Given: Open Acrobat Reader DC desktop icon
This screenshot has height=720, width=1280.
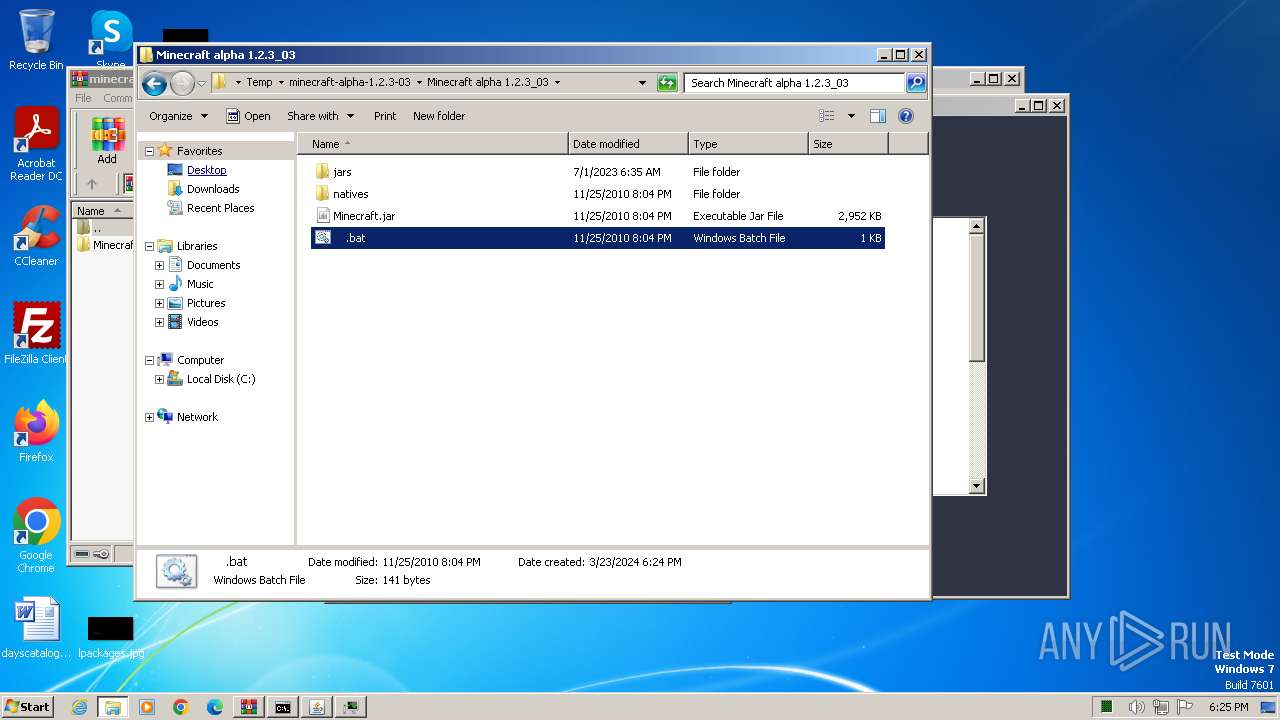Looking at the screenshot, I should (x=36, y=145).
